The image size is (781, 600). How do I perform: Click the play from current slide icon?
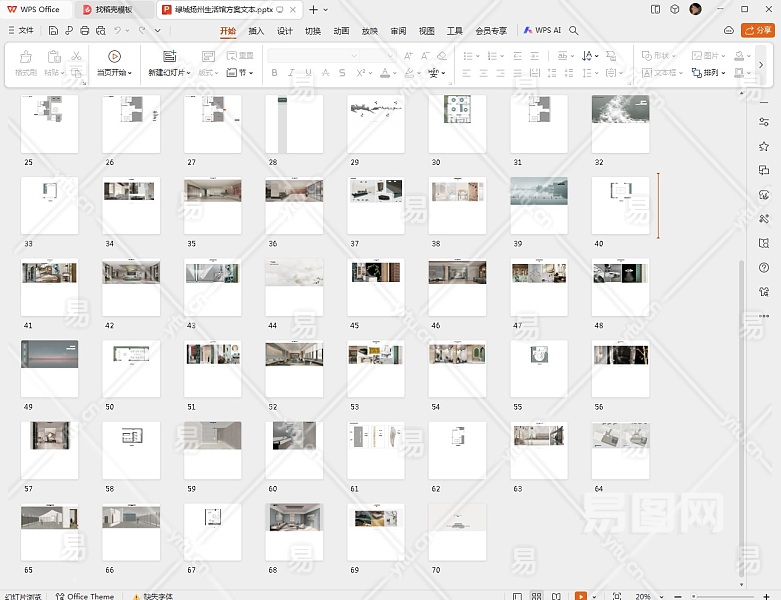pos(114,56)
